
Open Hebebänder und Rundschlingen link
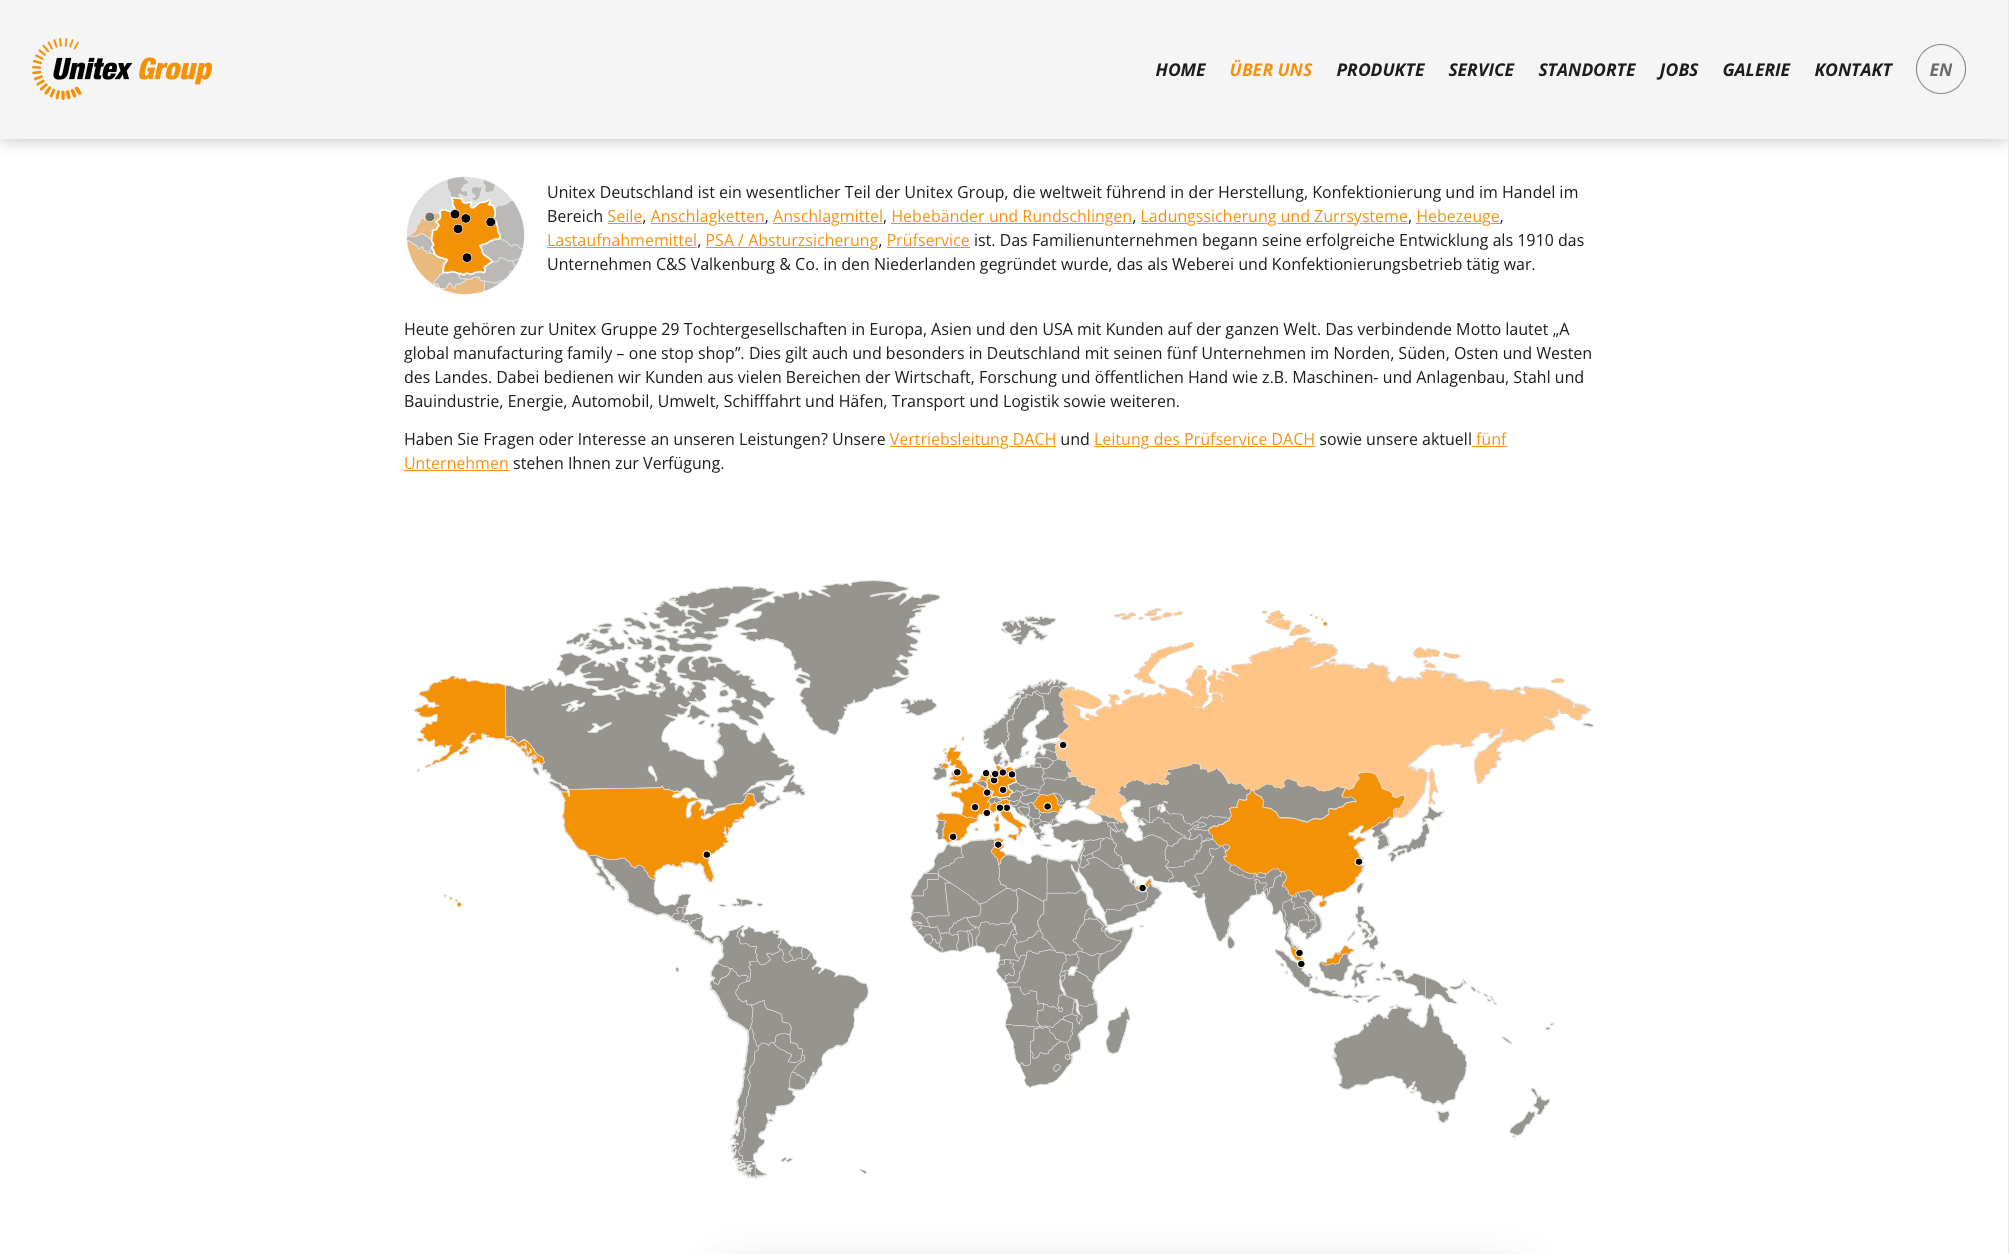point(1011,216)
